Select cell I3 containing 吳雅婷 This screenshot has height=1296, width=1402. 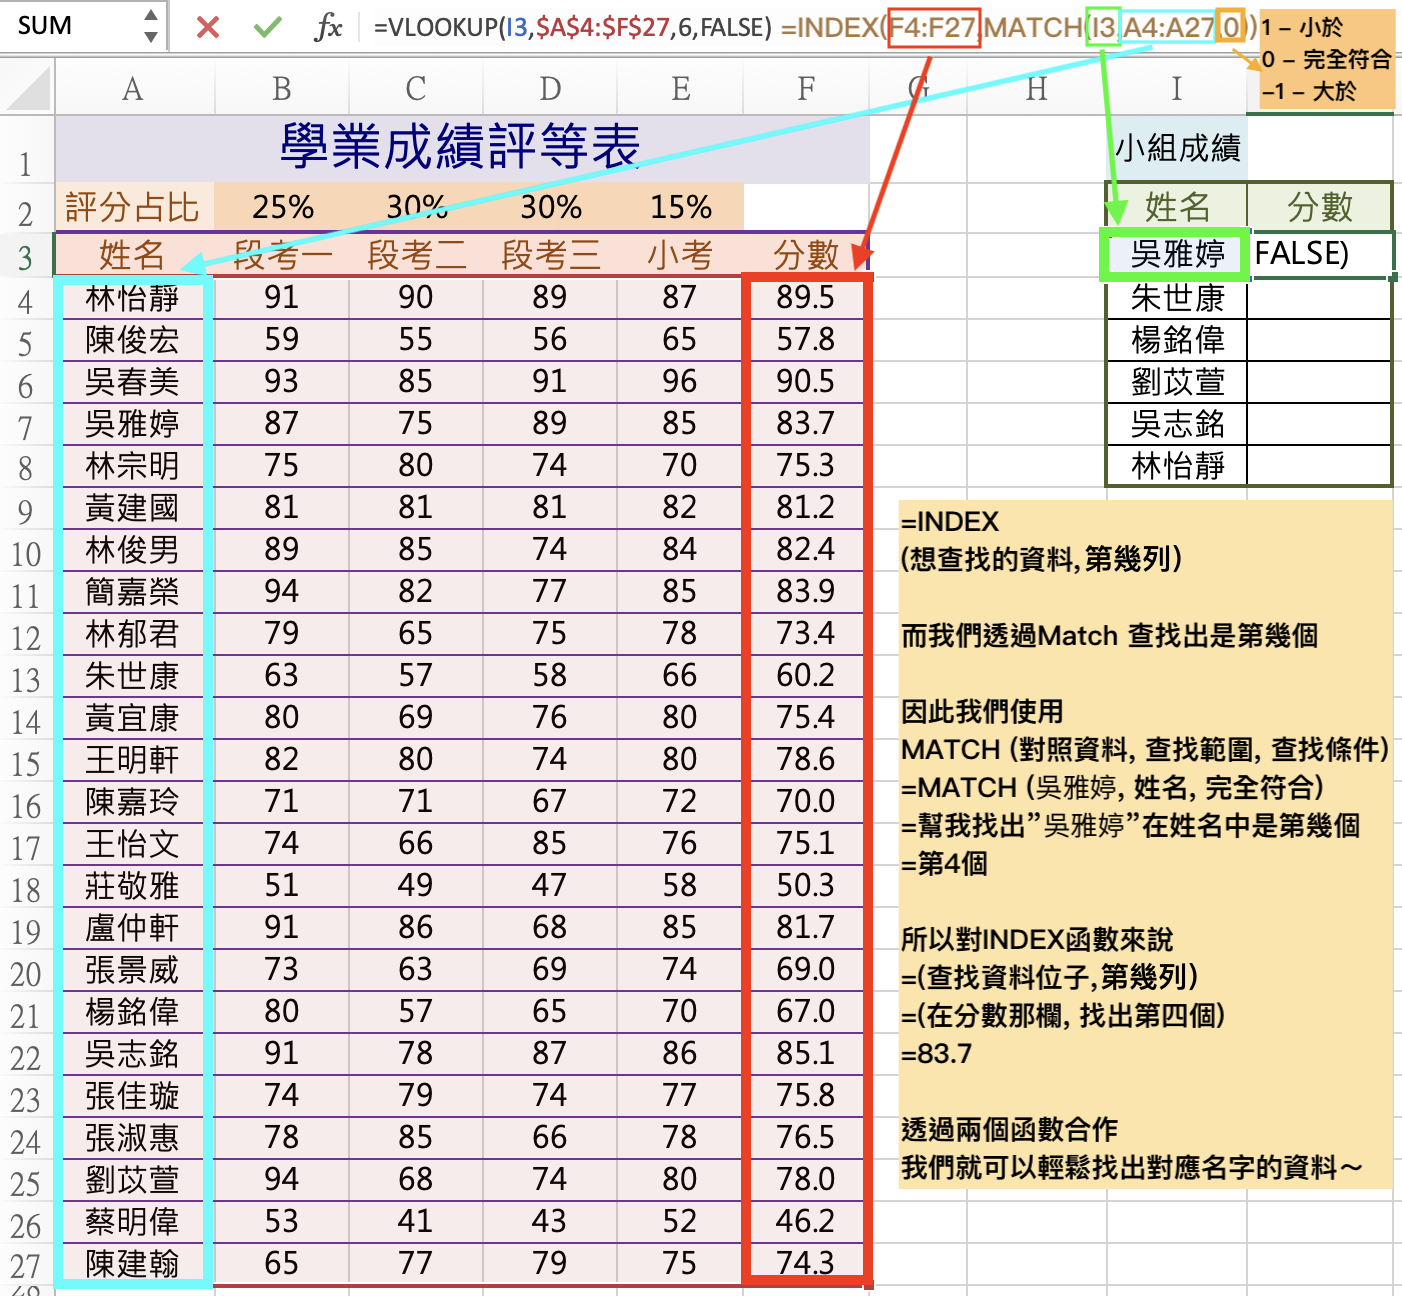[x=1177, y=254]
